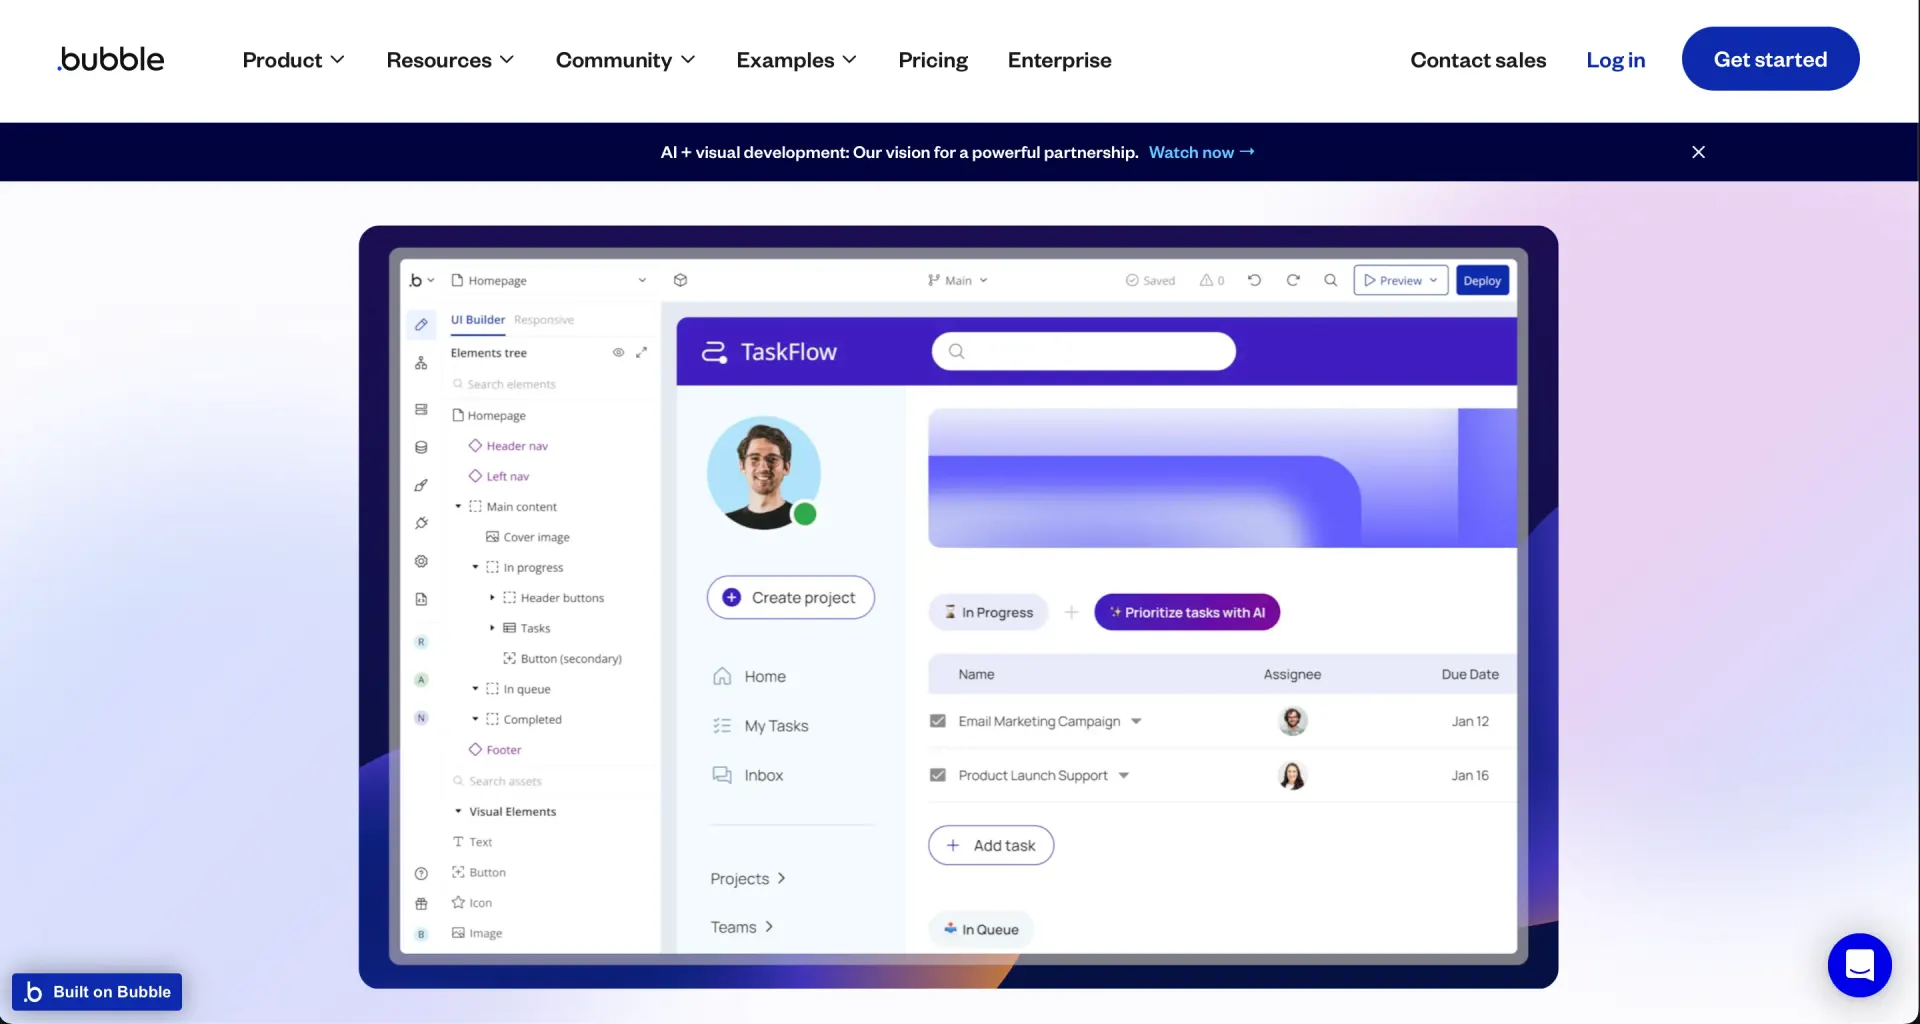Open the chat support widget icon
Image resolution: width=1920 pixels, height=1024 pixels.
pyautogui.click(x=1859, y=965)
